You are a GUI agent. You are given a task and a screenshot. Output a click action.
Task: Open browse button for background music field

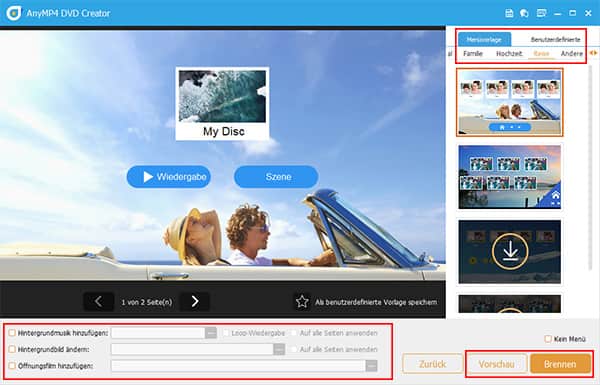[x=211, y=333]
